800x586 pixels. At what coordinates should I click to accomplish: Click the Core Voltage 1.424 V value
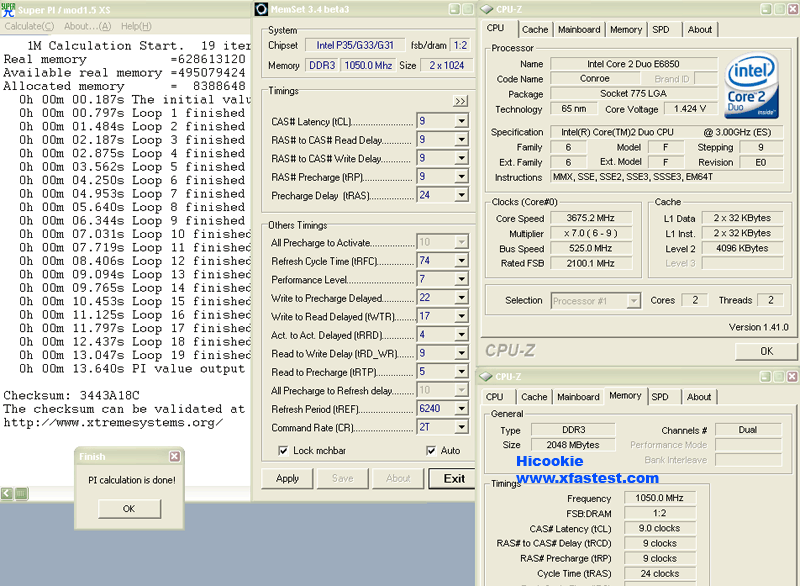click(x=689, y=109)
